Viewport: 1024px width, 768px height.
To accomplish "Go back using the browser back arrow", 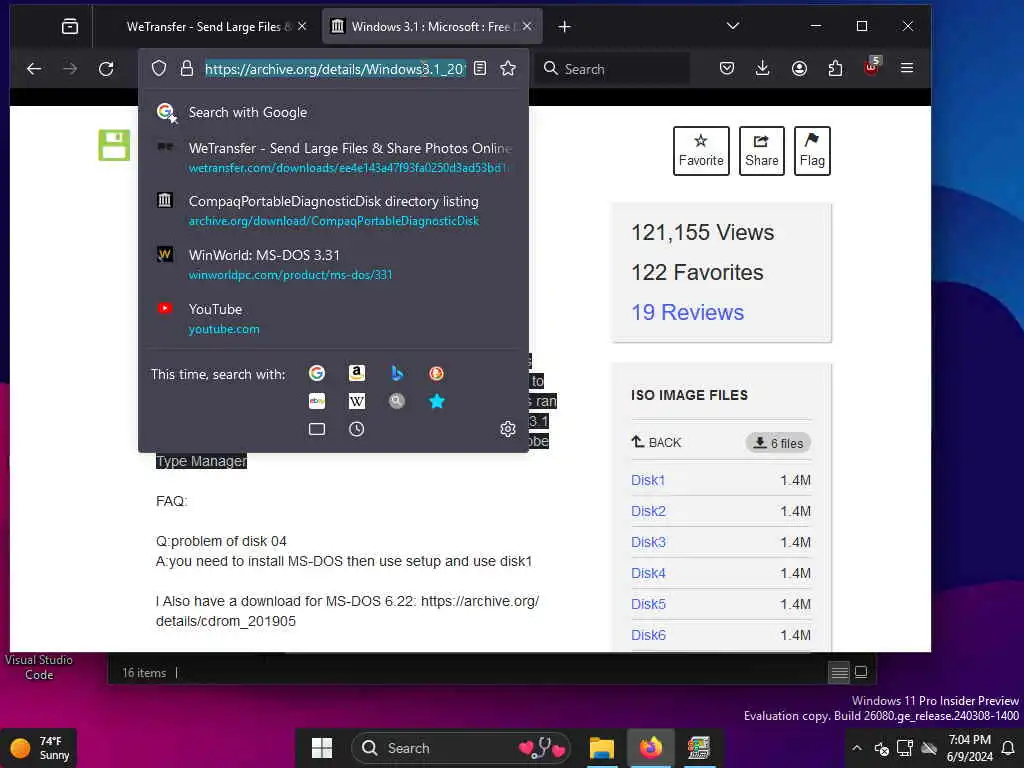I will 34,69.
